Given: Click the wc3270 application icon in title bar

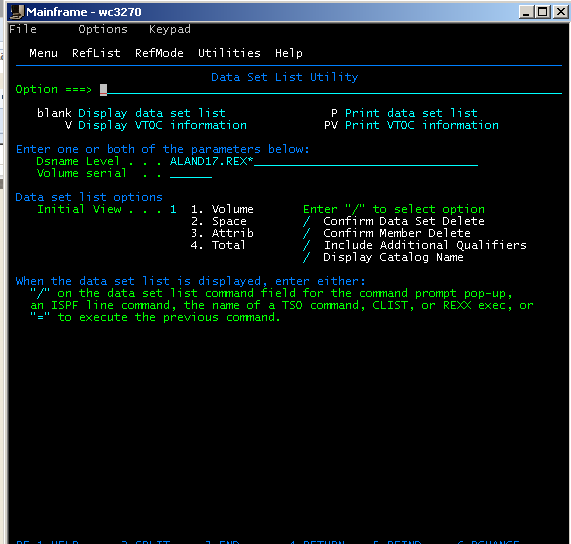Looking at the screenshot, I should (17, 12).
